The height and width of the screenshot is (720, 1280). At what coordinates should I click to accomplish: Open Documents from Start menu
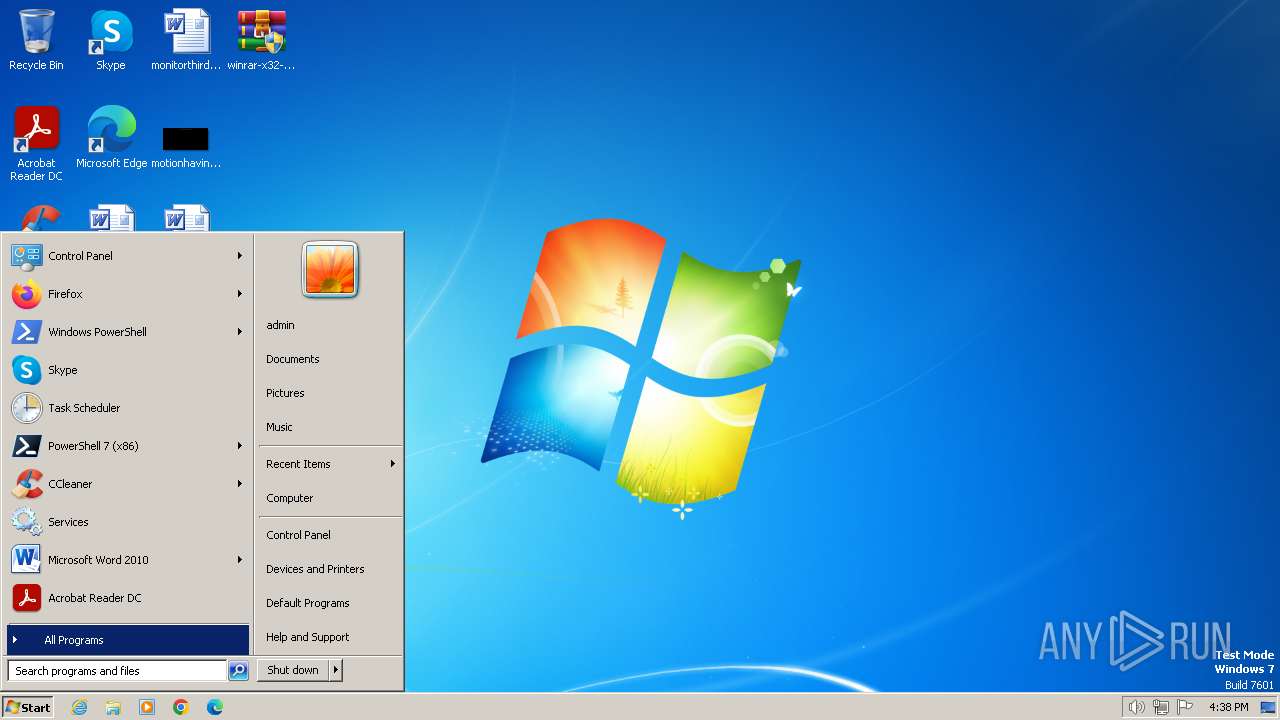330,359
